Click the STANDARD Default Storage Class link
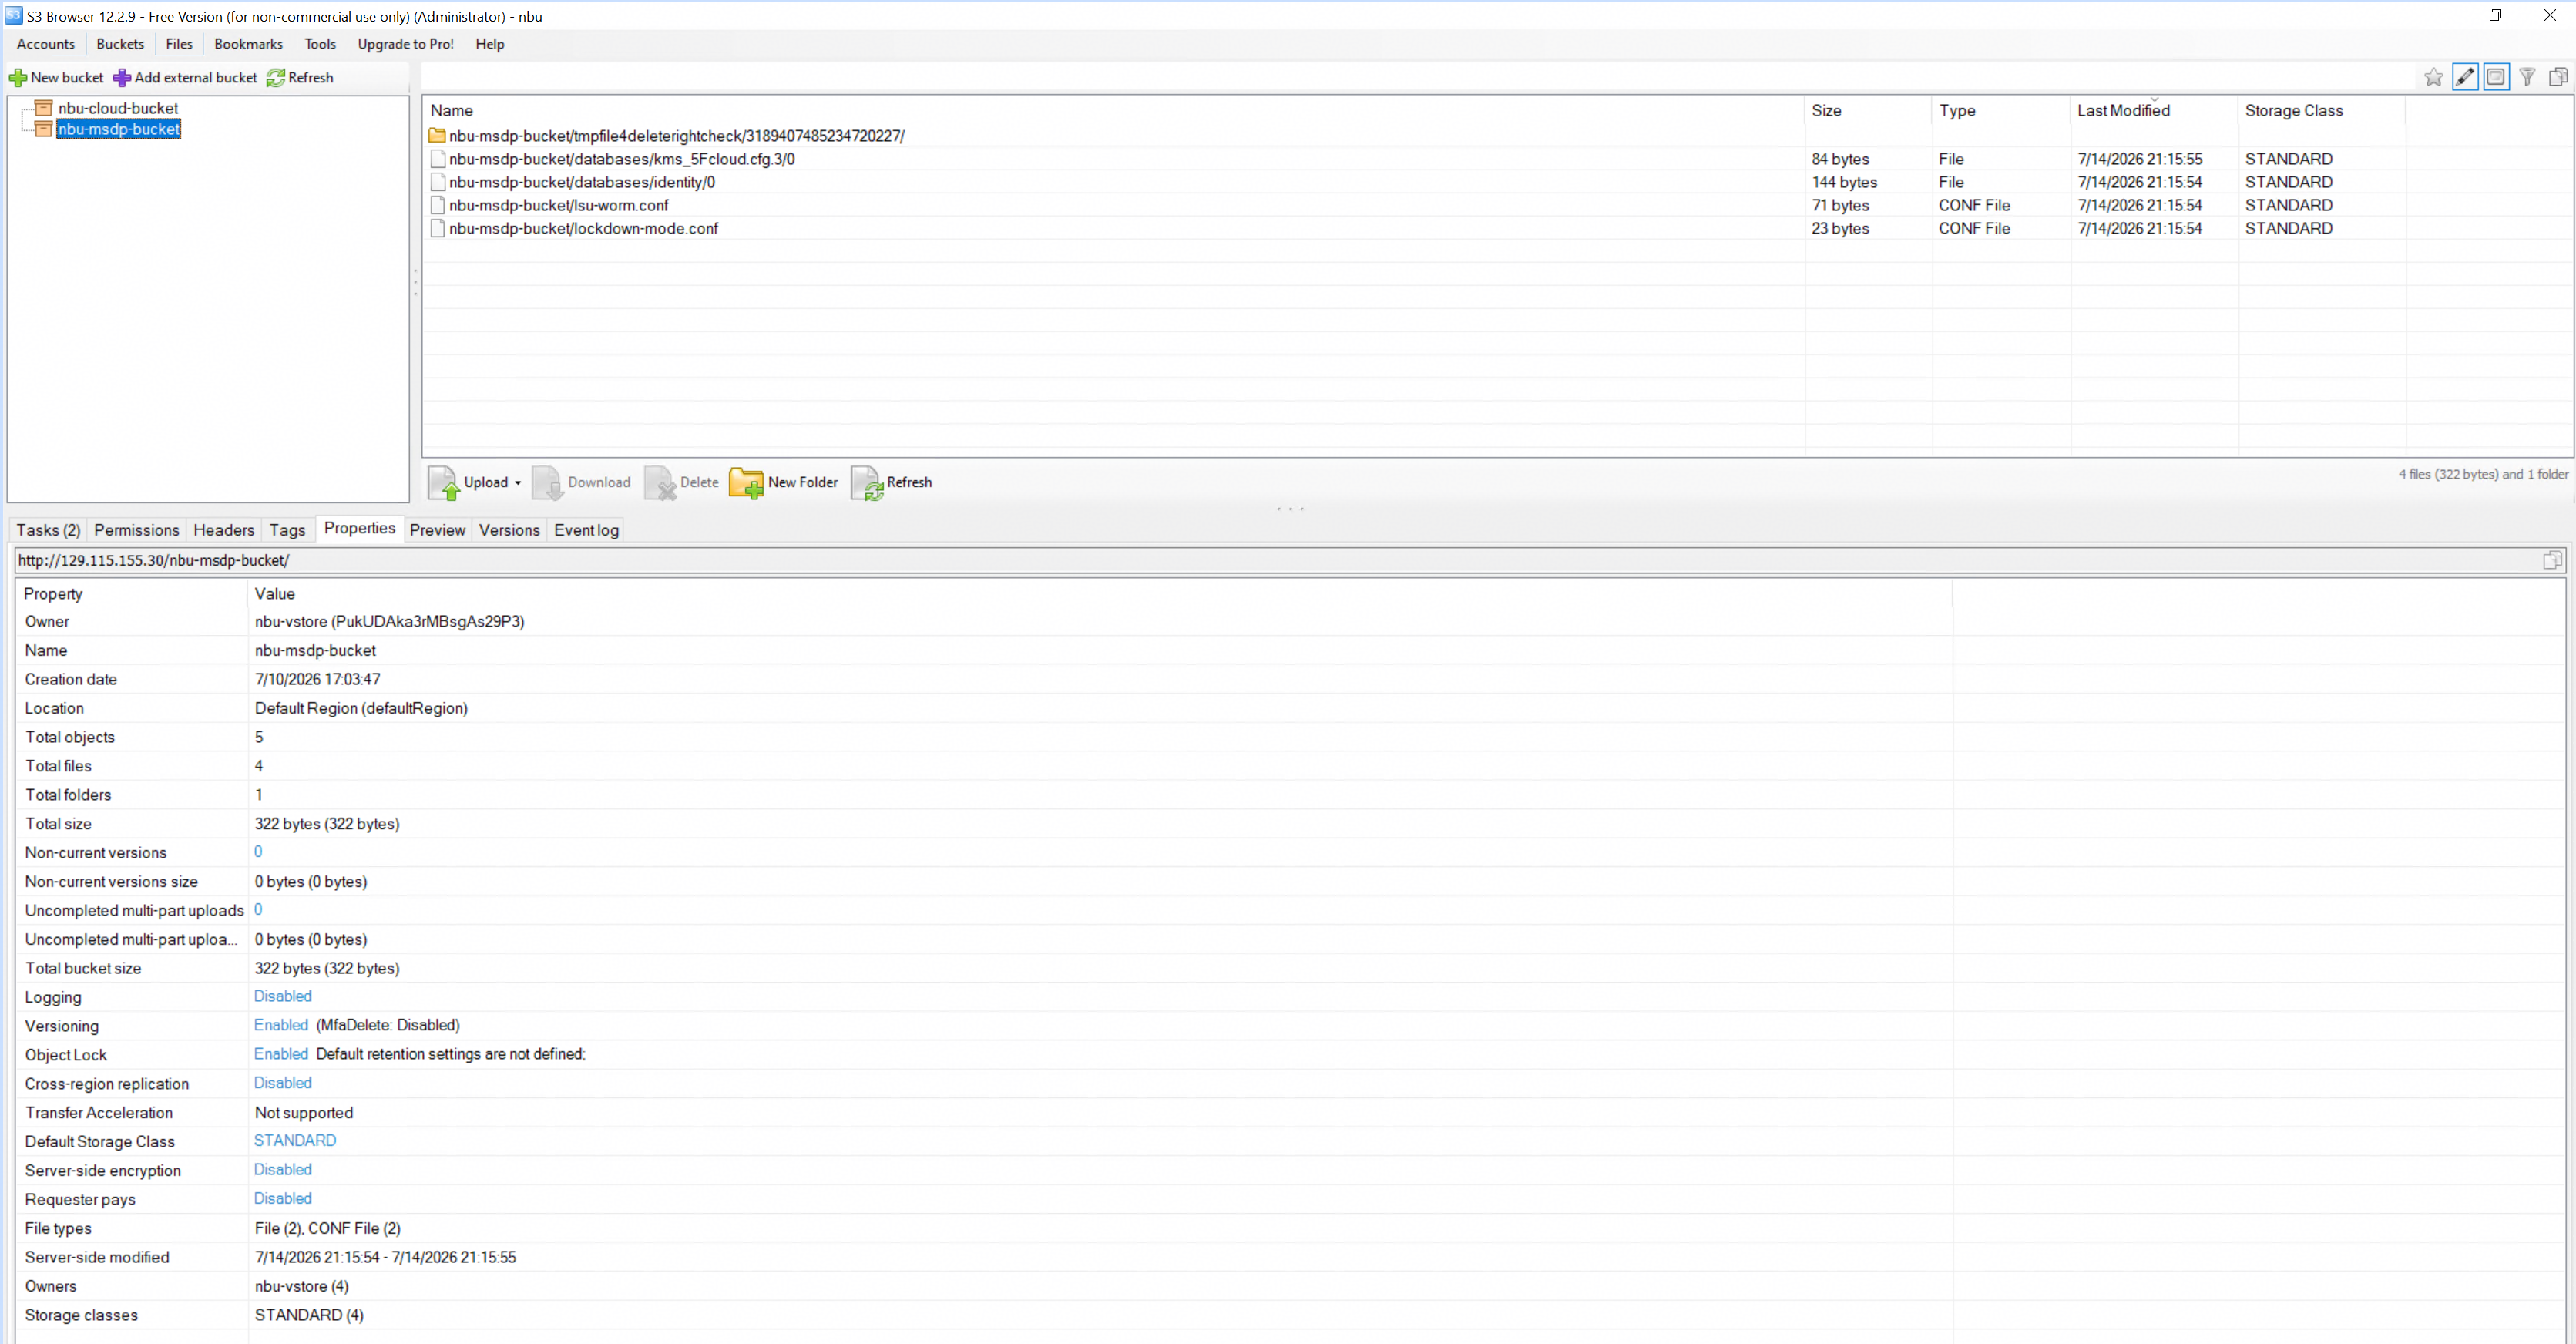 tap(295, 1141)
